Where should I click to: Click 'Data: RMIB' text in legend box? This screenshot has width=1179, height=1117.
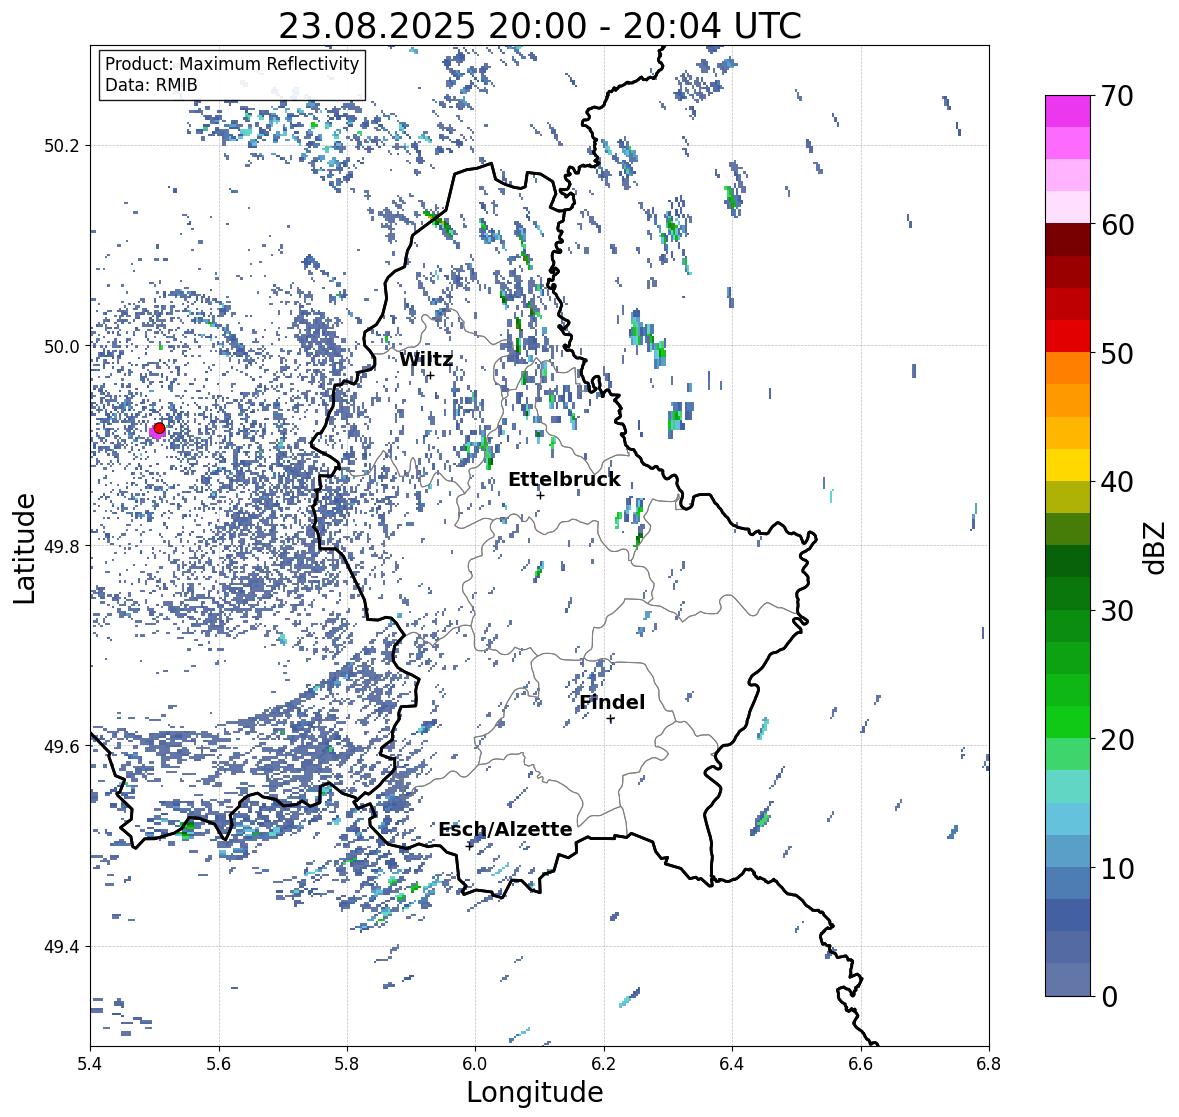(151, 85)
